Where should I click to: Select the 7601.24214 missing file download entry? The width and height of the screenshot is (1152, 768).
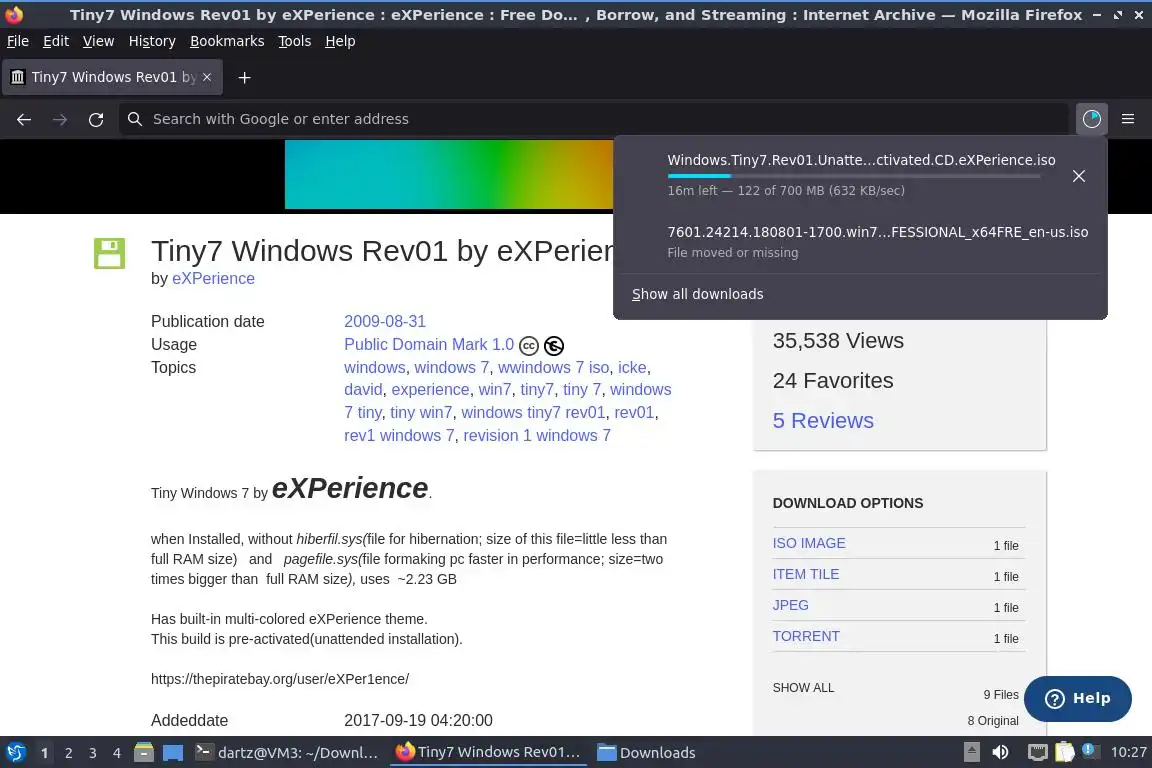point(861,242)
